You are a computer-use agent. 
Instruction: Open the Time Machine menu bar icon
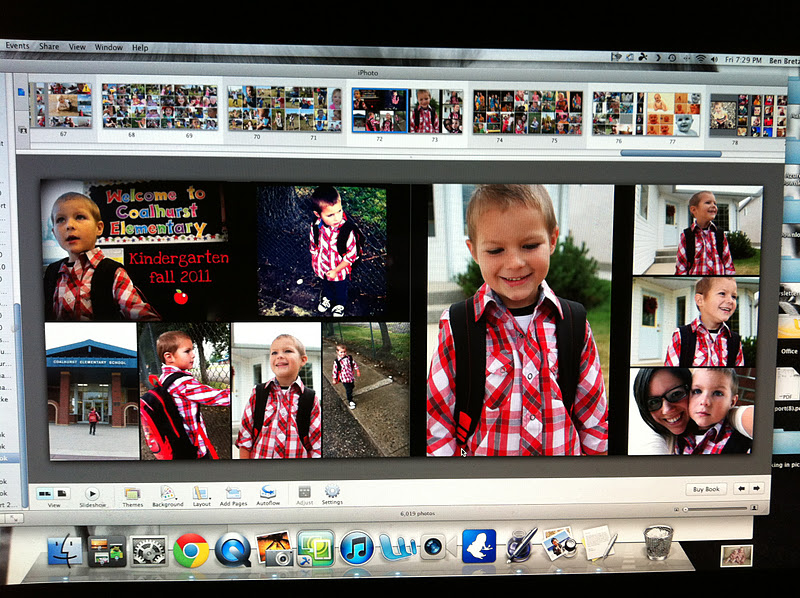coord(671,58)
